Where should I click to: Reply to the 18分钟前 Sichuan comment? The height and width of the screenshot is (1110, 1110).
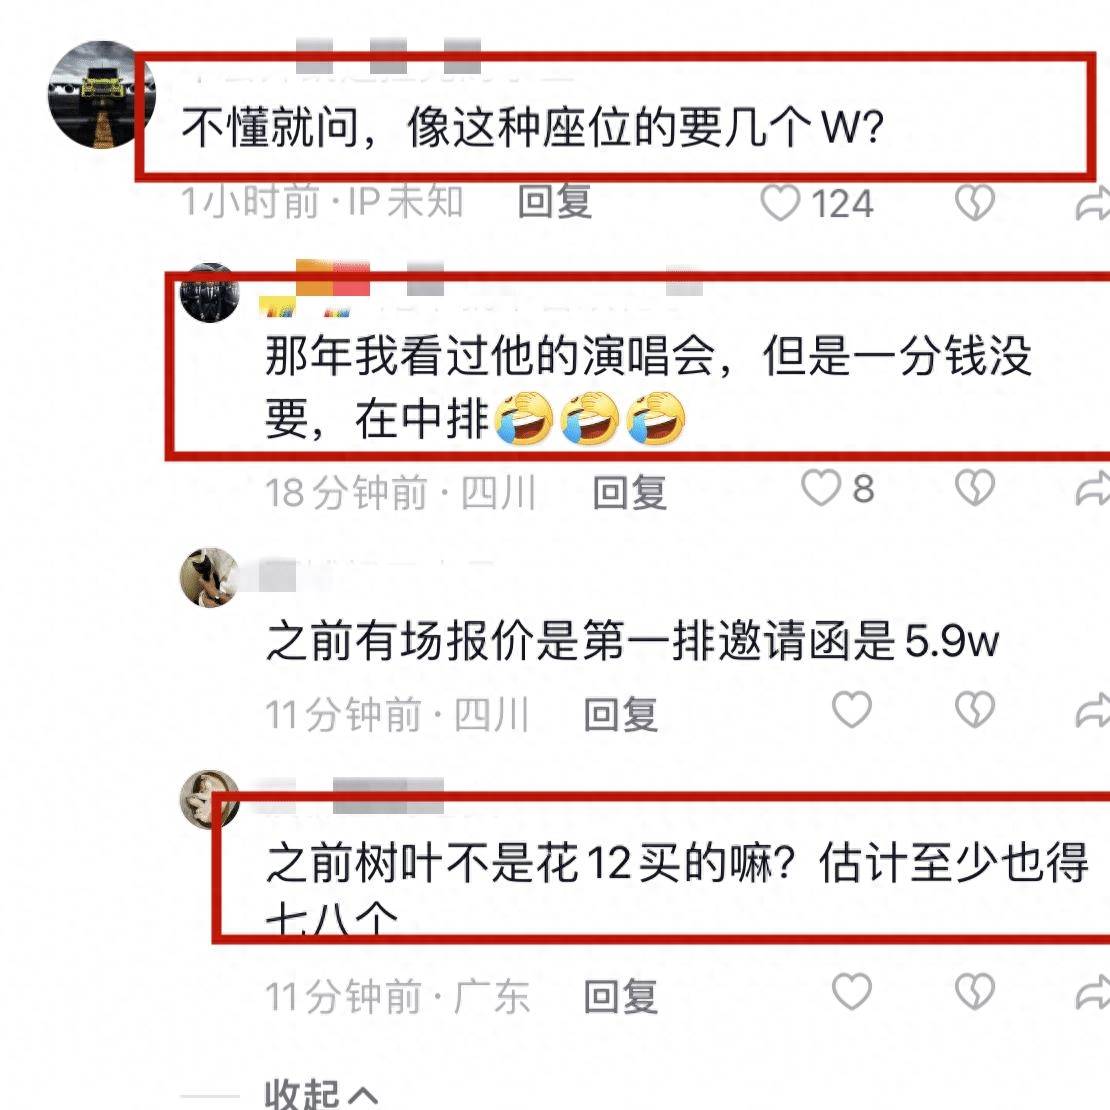click(629, 492)
